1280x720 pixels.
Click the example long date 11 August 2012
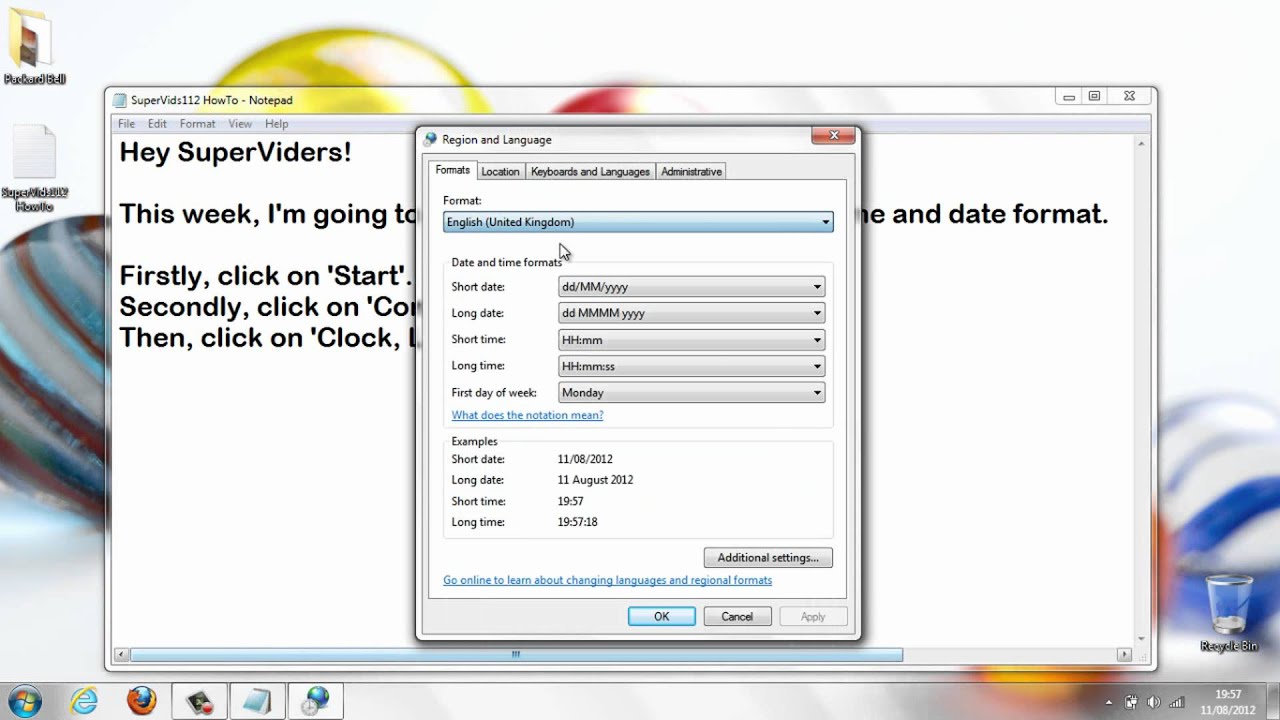click(595, 480)
